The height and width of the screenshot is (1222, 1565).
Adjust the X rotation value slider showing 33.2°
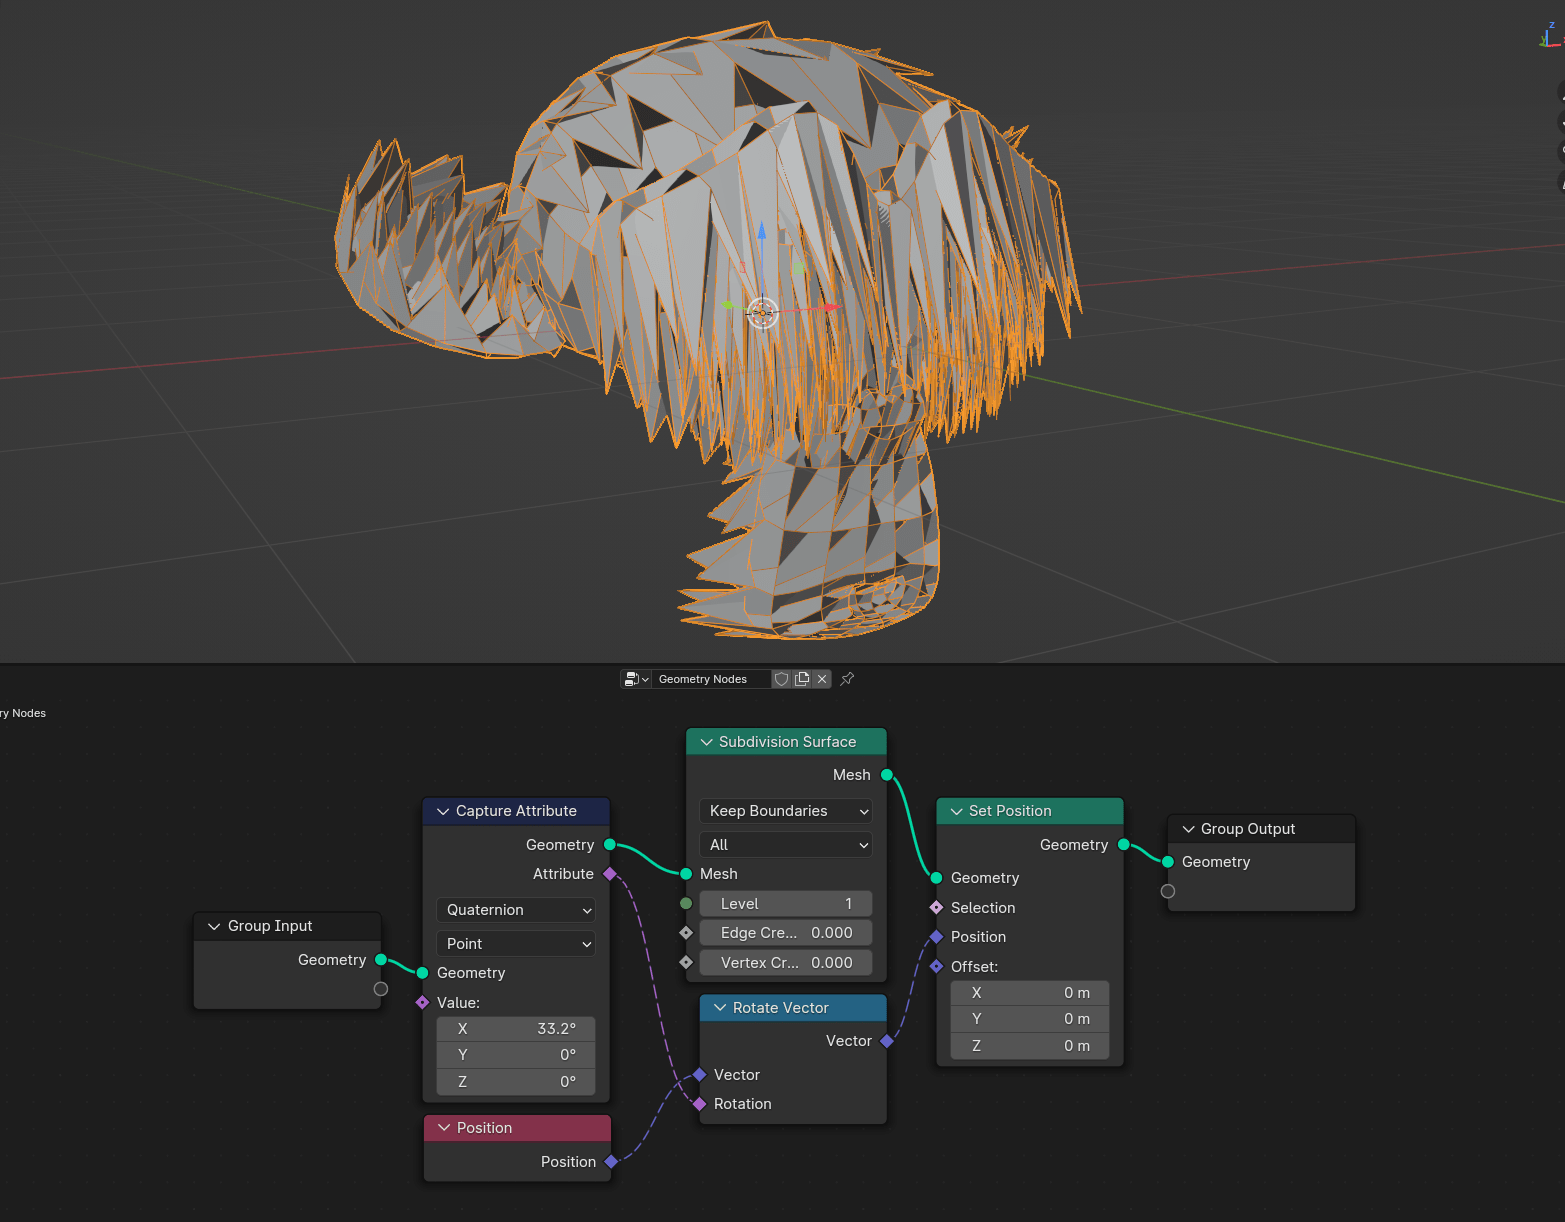point(515,1028)
